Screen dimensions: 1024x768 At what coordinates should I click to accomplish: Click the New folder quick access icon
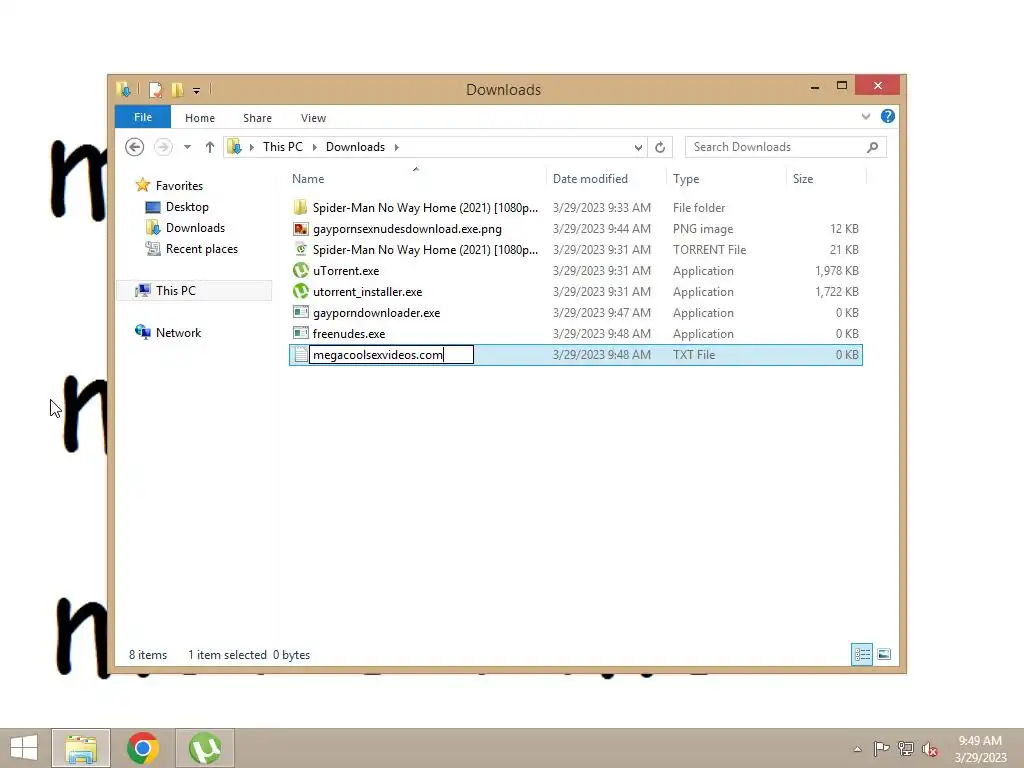pyautogui.click(x=177, y=89)
